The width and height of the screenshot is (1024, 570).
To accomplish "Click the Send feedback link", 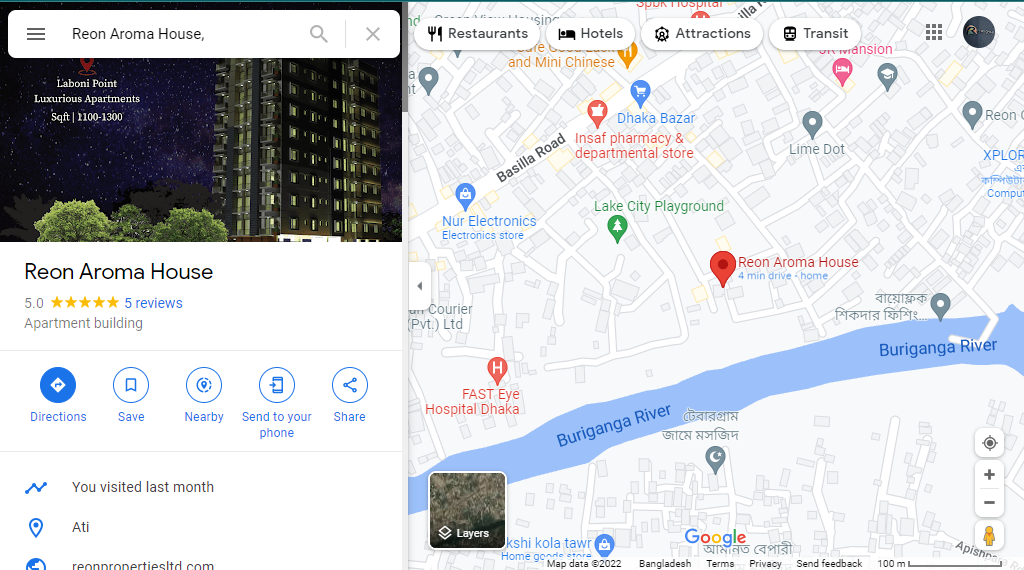I will coord(829,563).
